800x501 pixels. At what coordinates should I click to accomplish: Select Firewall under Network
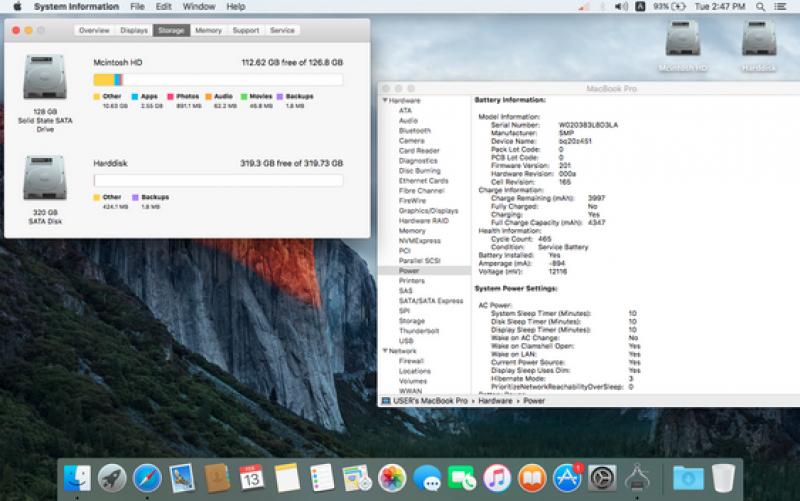click(411, 361)
